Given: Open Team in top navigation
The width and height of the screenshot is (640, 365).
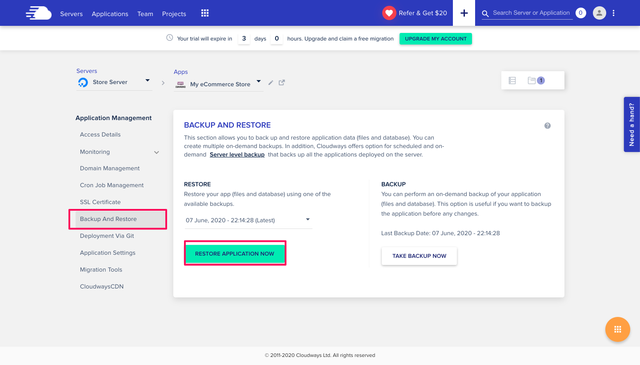Looking at the screenshot, I should (x=145, y=14).
